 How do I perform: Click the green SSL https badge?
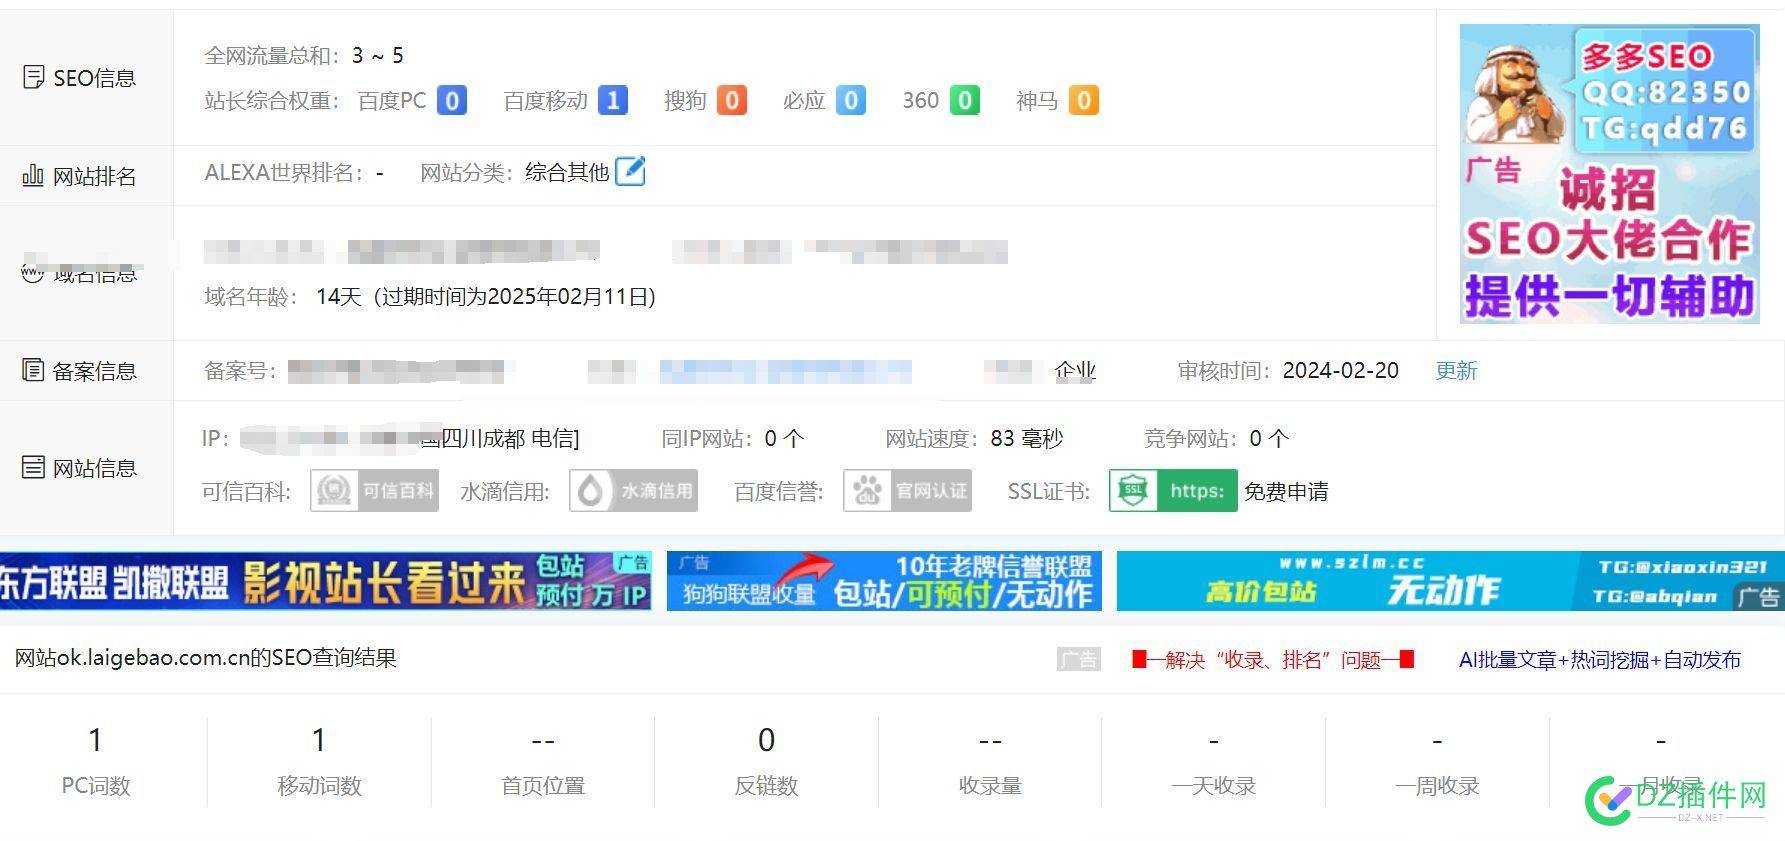[1173, 491]
